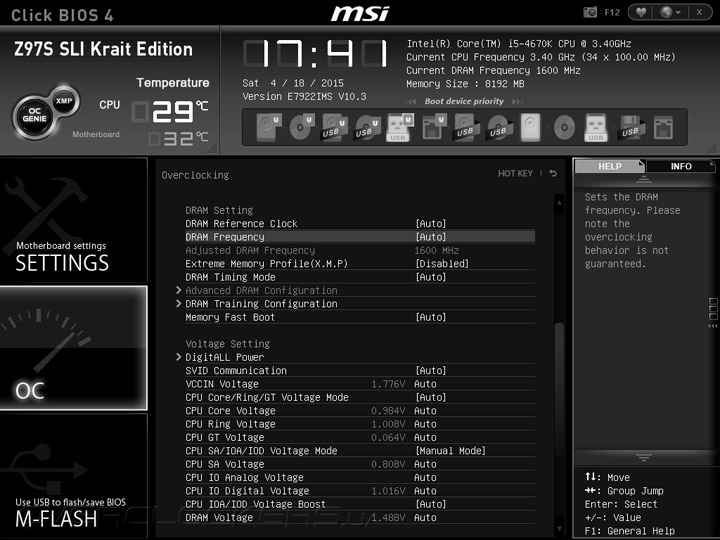Click left arrows beside Boot device priority
The image size is (720, 540).
tap(411, 101)
